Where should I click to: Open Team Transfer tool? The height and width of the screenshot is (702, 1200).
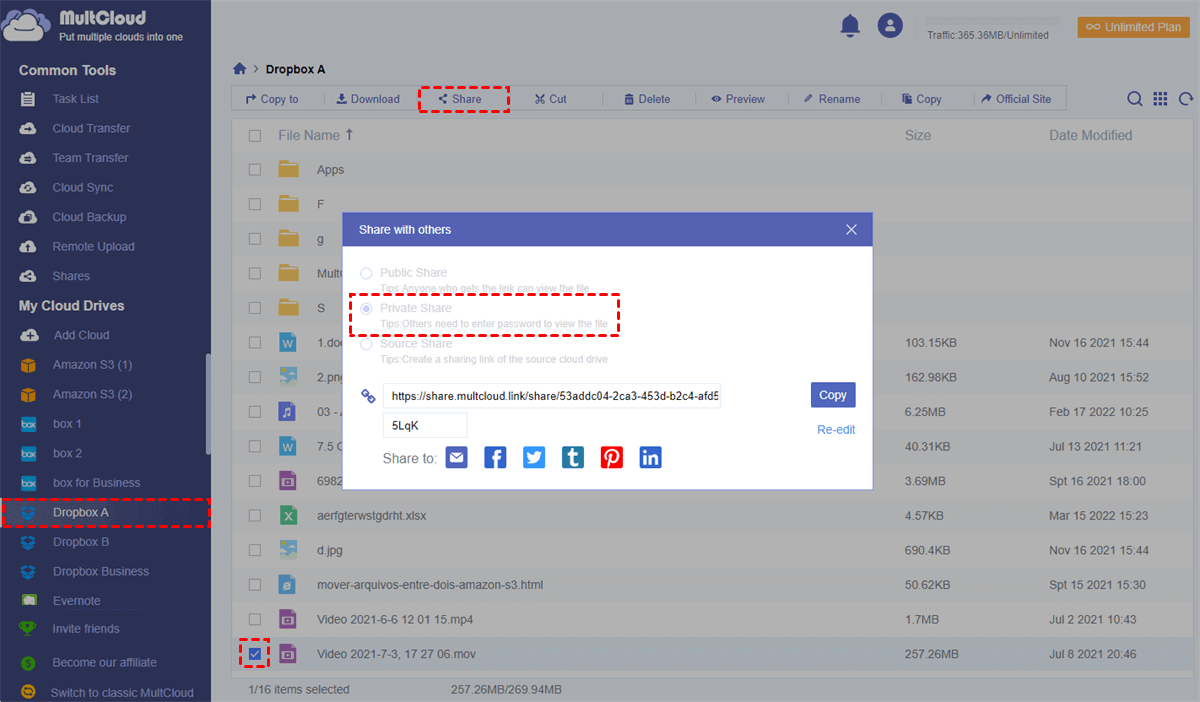(90, 158)
